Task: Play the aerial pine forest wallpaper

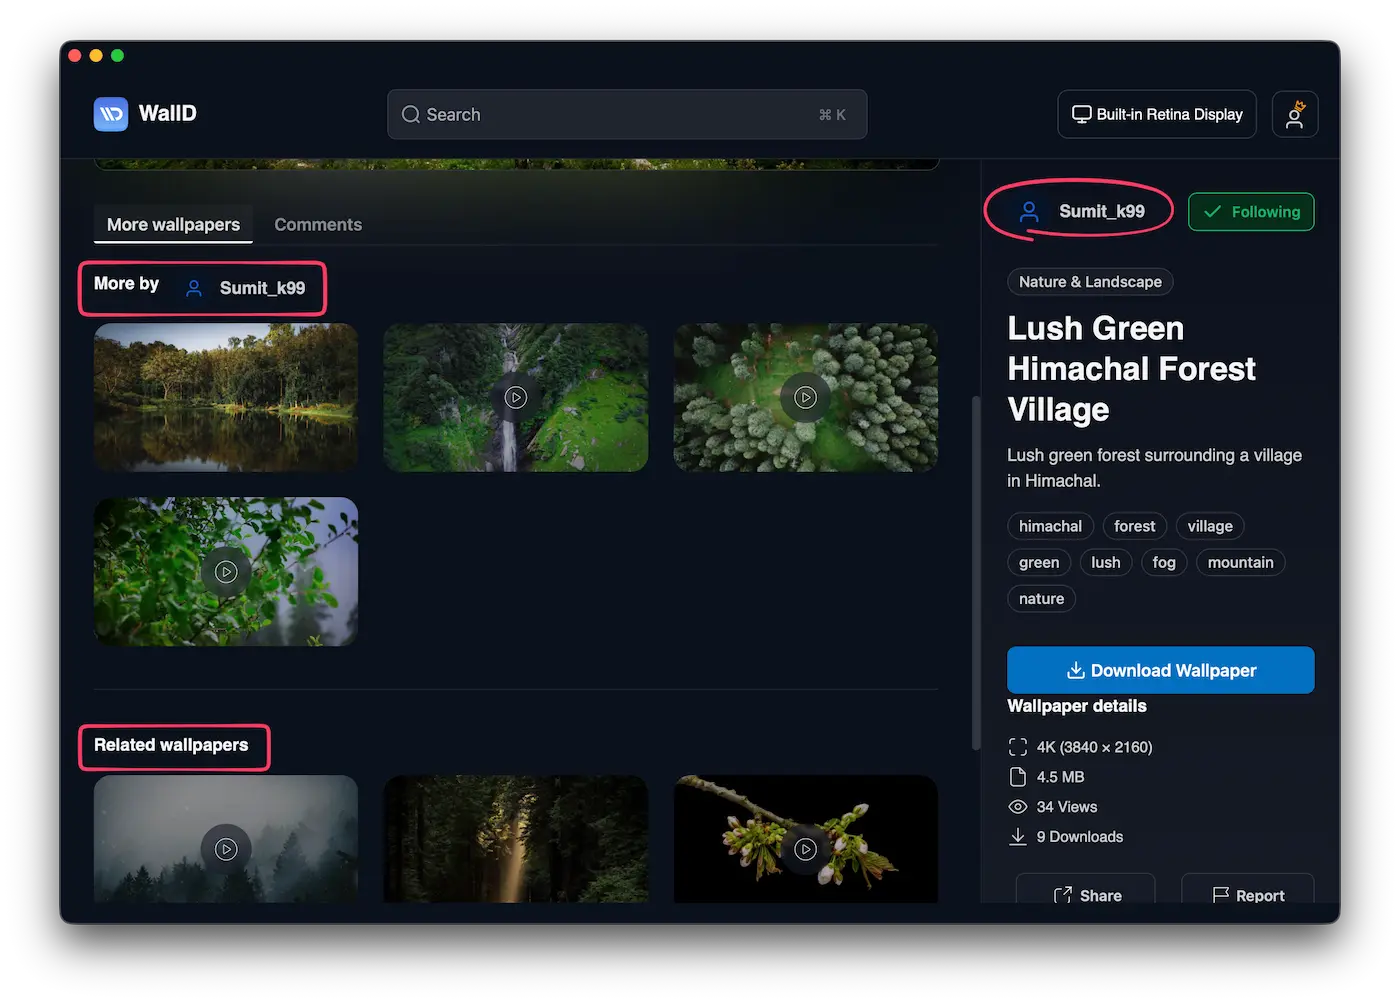Action: [805, 398]
